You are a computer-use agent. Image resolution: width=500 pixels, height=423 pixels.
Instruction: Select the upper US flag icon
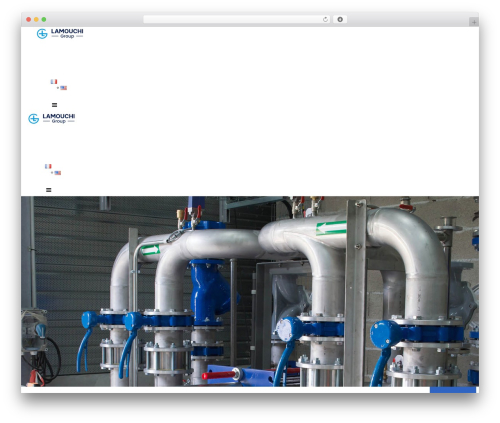(64, 88)
